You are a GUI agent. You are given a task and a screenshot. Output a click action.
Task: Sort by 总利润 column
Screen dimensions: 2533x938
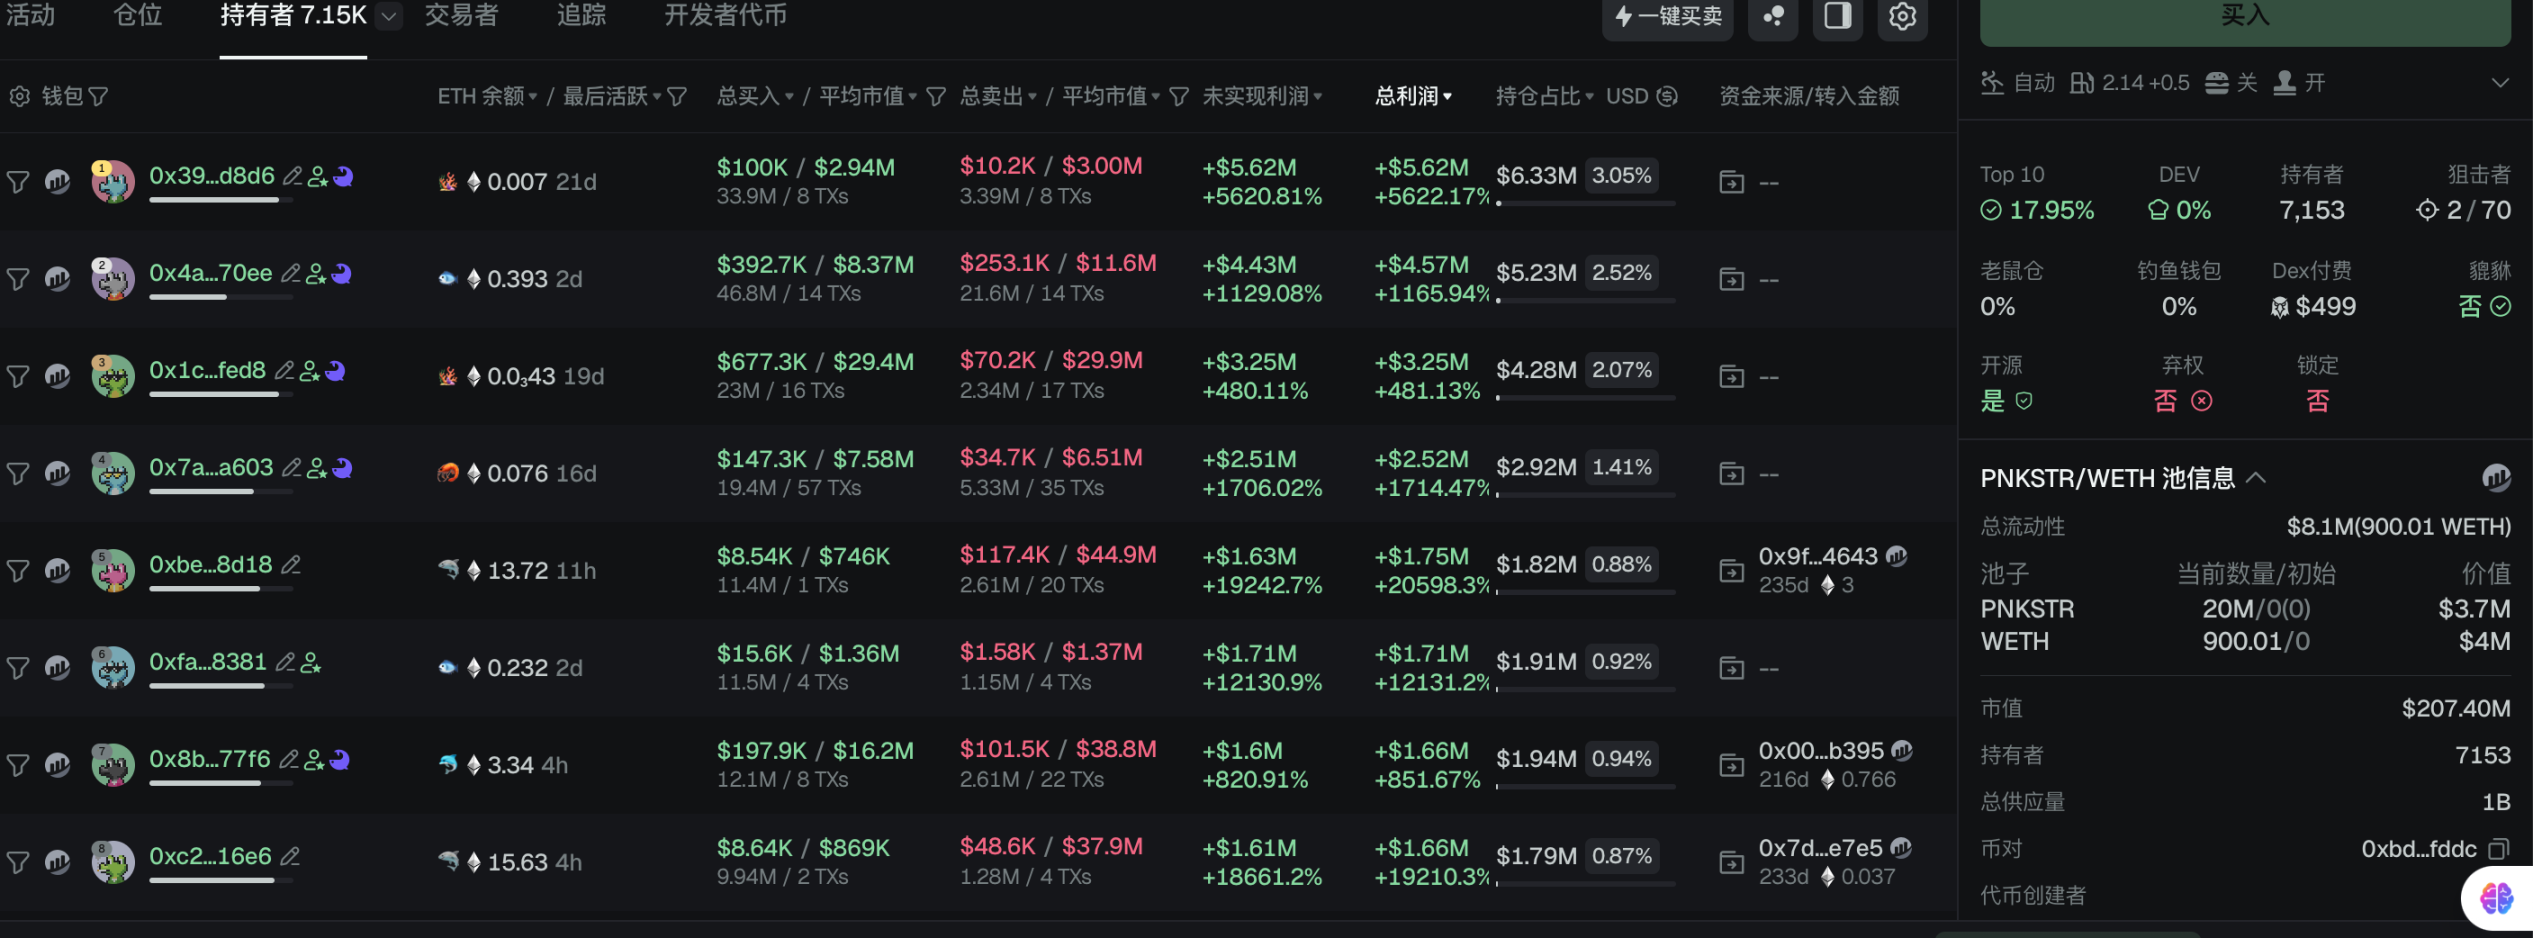click(1412, 96)
